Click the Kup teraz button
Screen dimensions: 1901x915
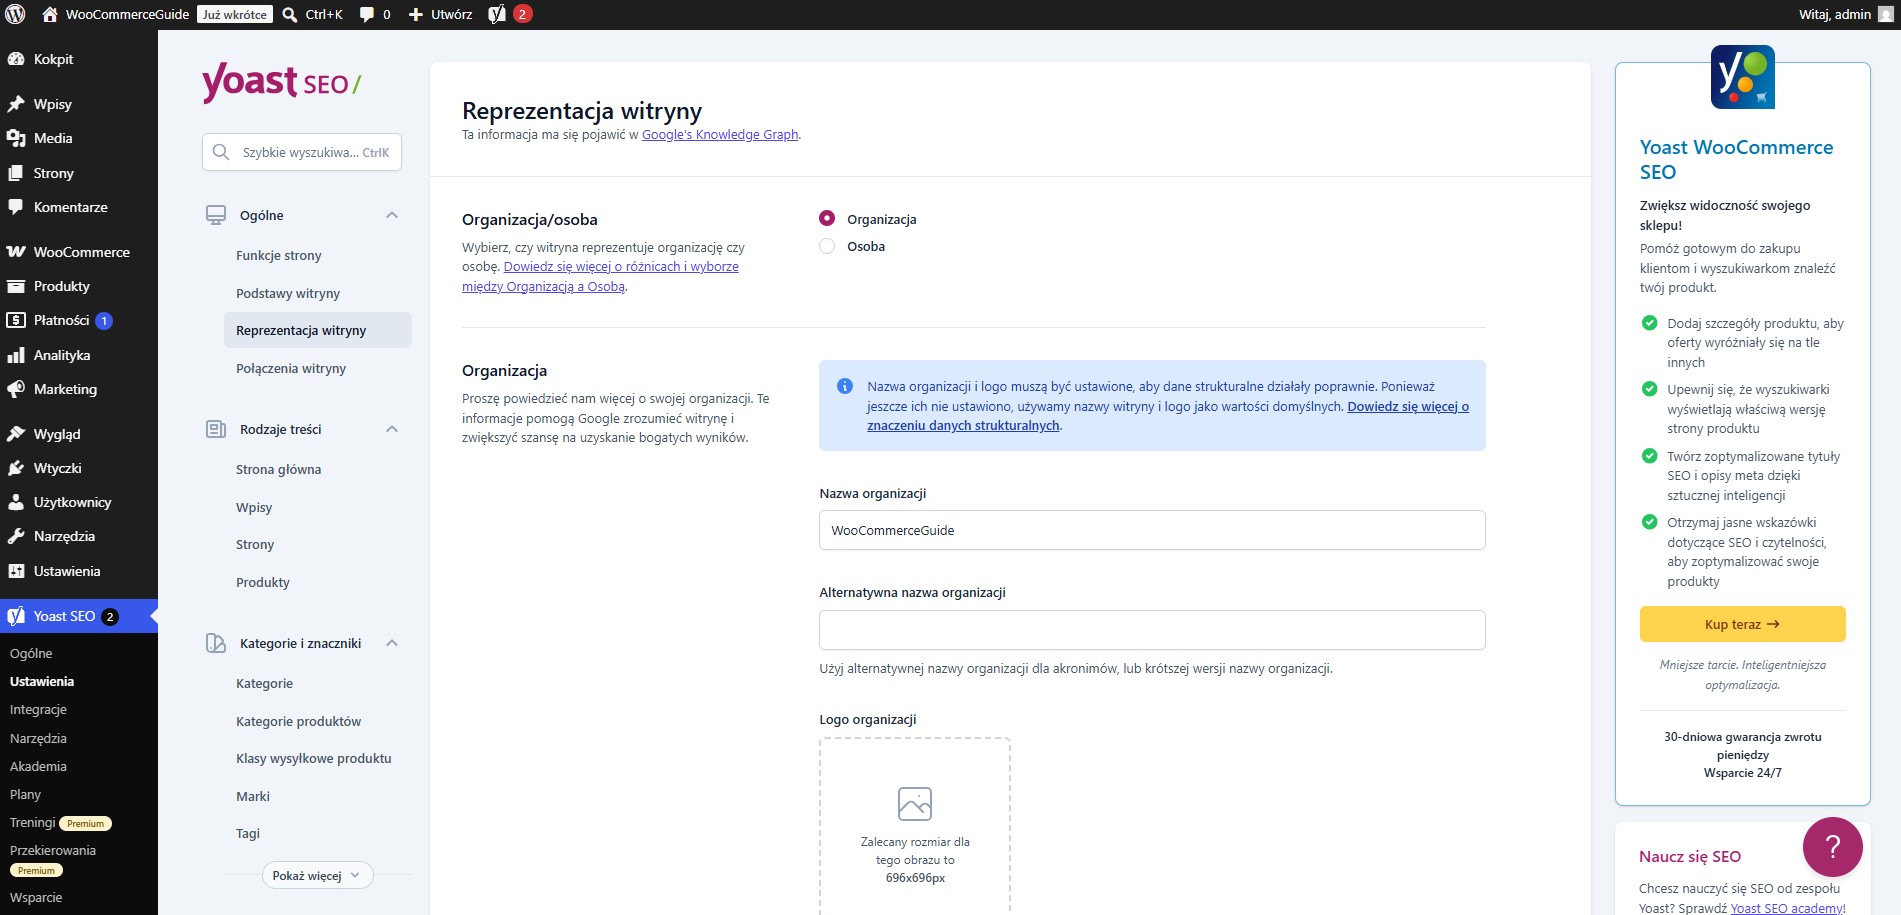click(1742, 624)
